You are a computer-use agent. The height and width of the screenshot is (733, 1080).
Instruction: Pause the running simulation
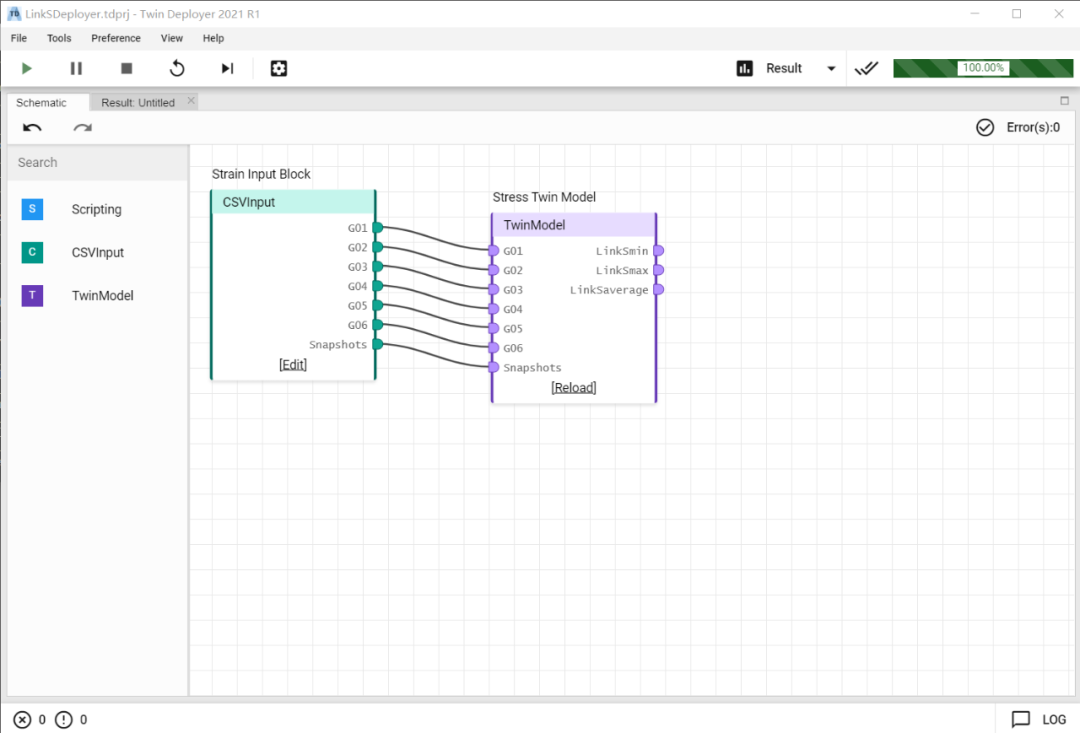click(76, 68)
